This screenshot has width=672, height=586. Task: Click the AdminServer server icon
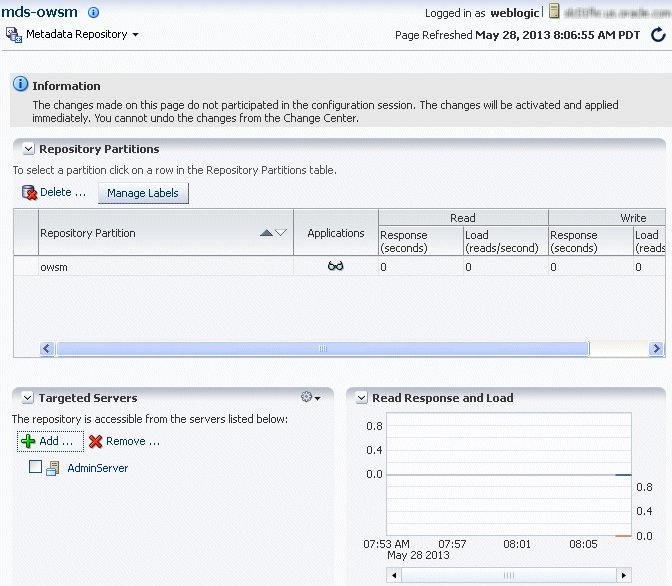(x=53, y=468)
